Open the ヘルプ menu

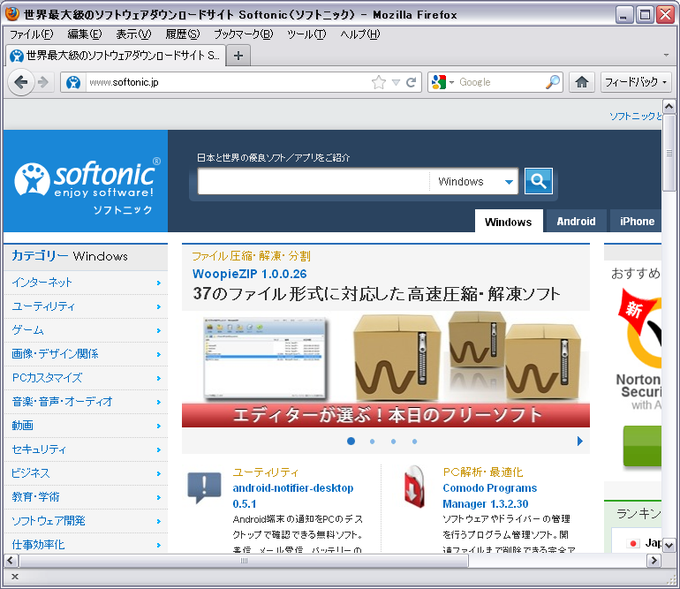tap(360, 34)
